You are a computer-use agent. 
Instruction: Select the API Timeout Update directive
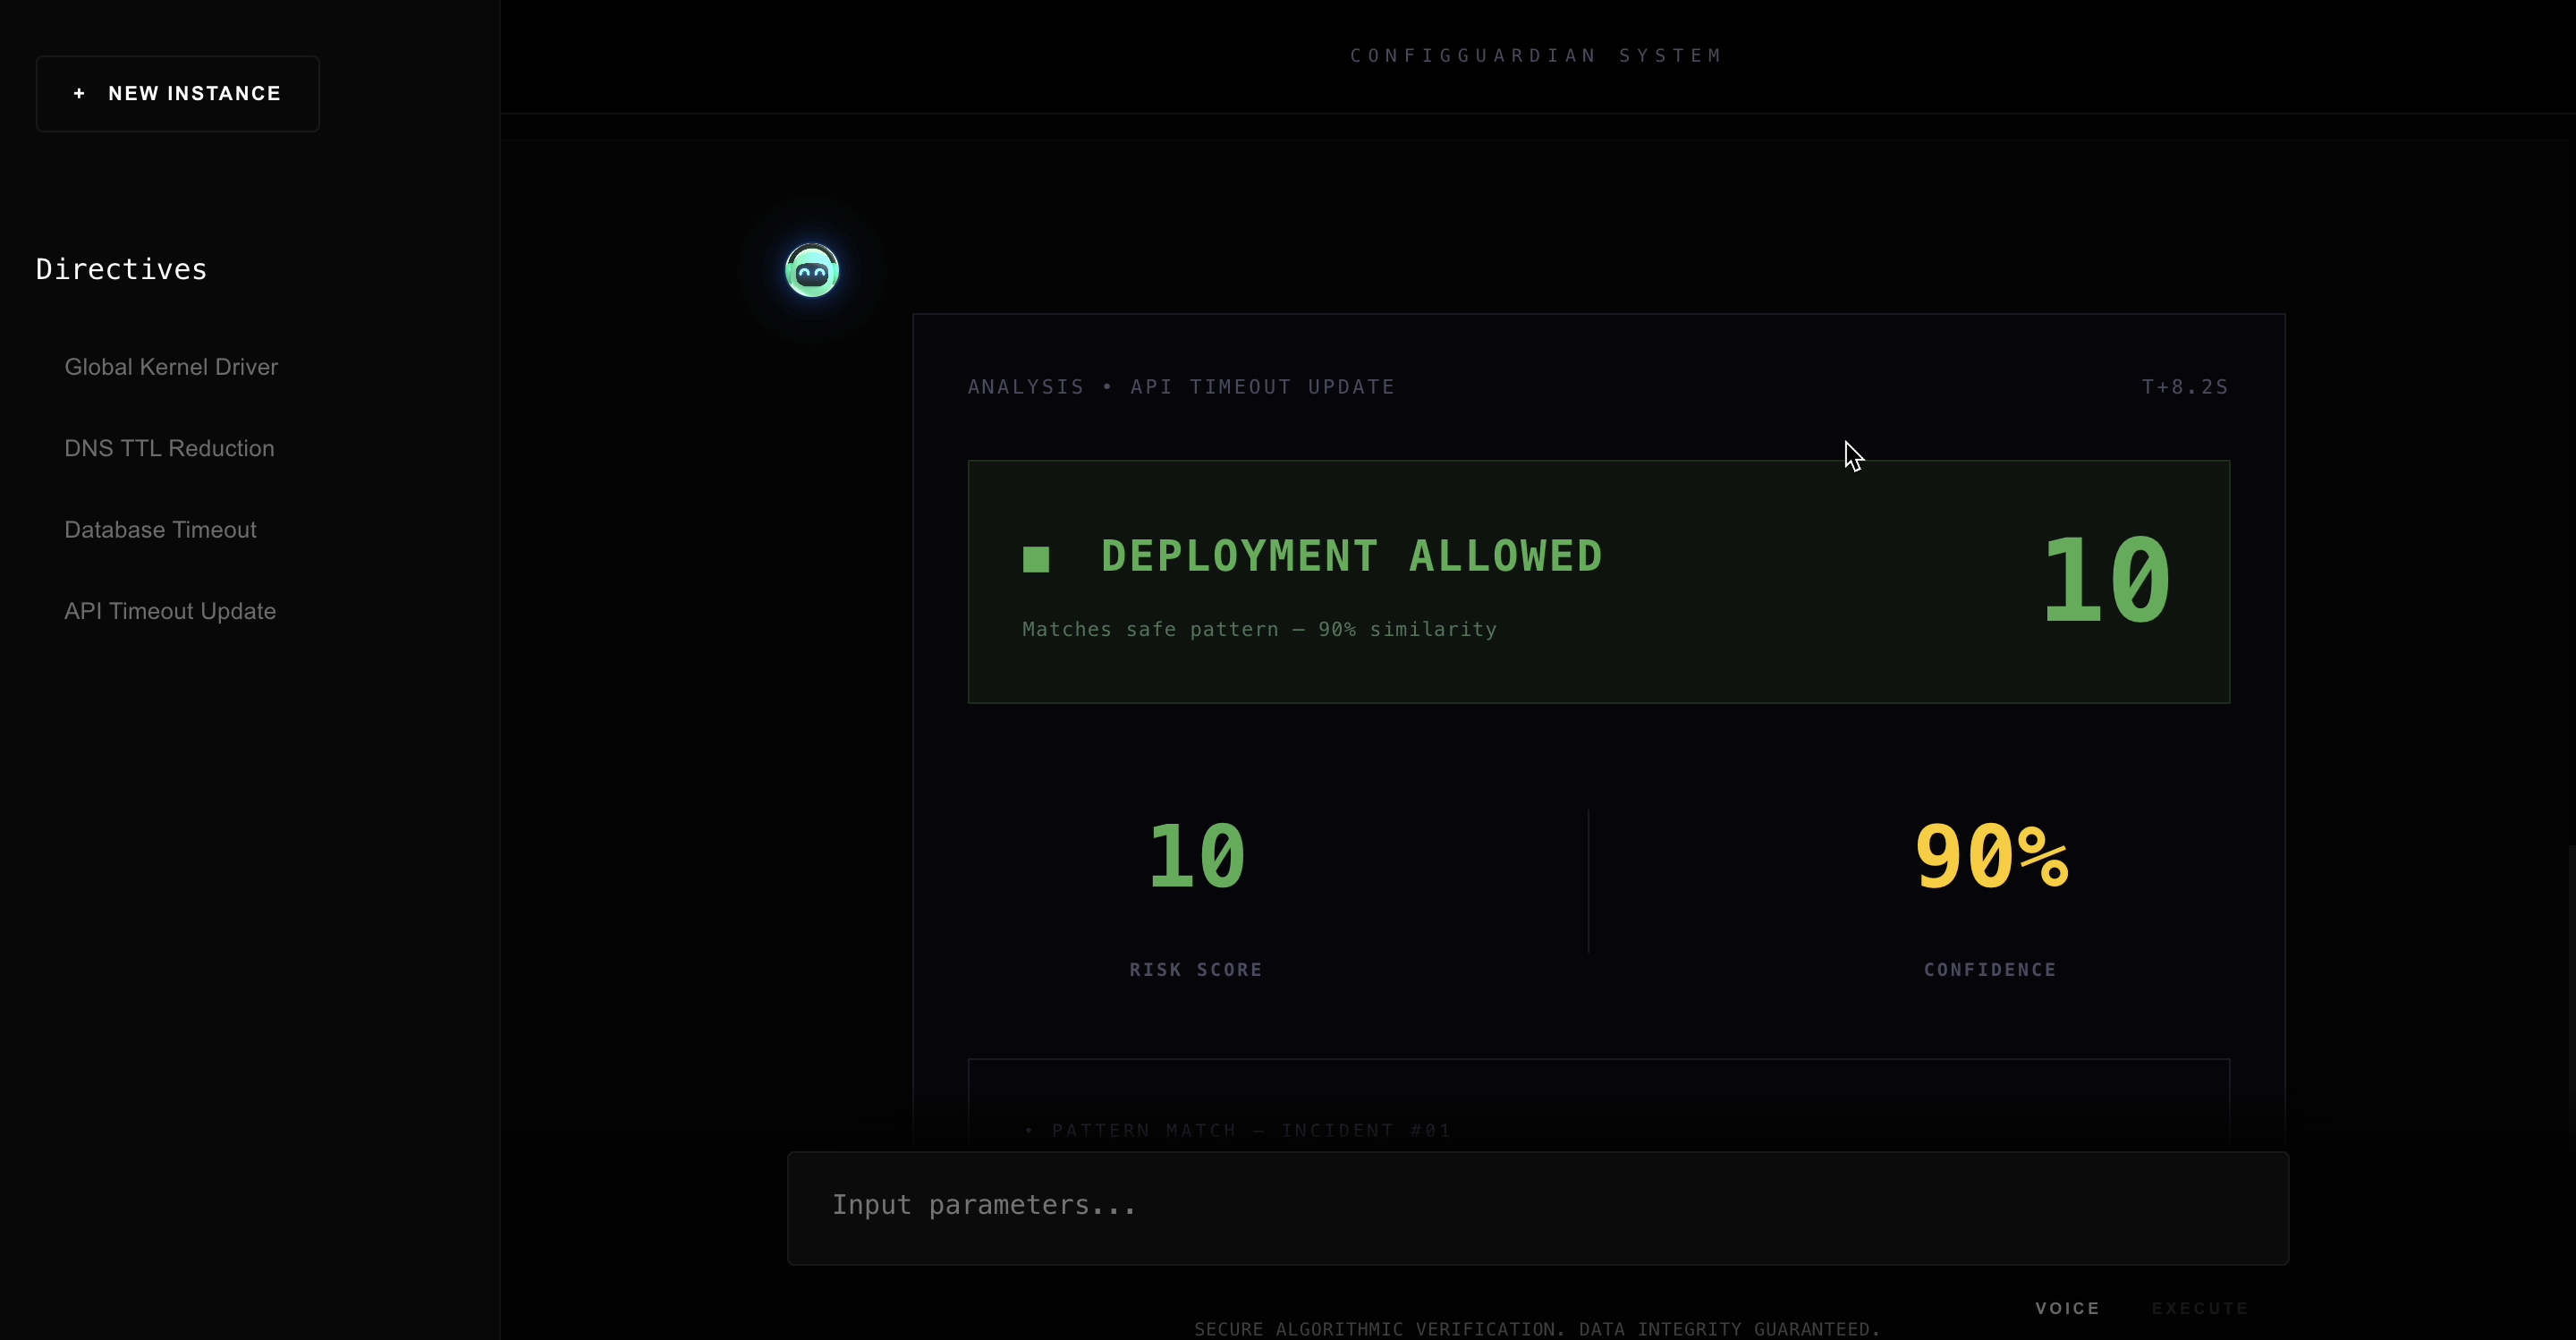click(170, 611)
